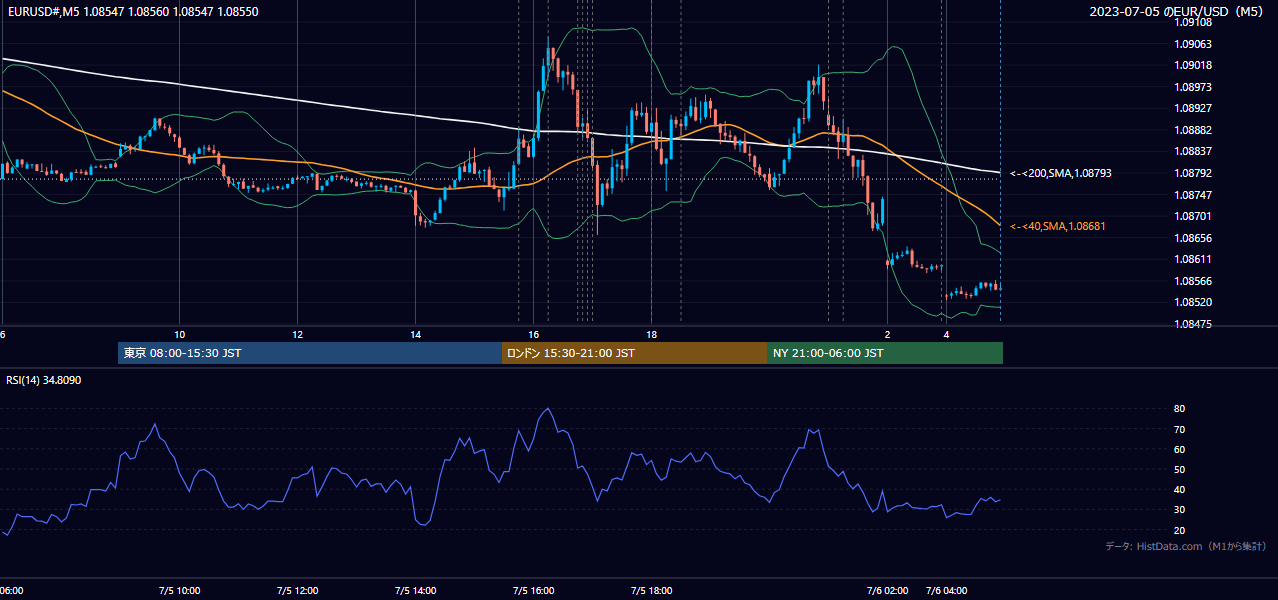Click price level 1.08837 on the axis
Viewport: 1278px width, 600px height.
click(x=1193, y=151)
